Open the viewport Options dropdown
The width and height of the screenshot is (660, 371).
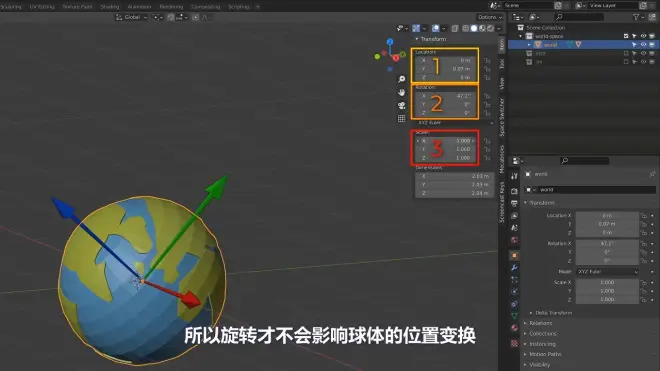(490, 17)
